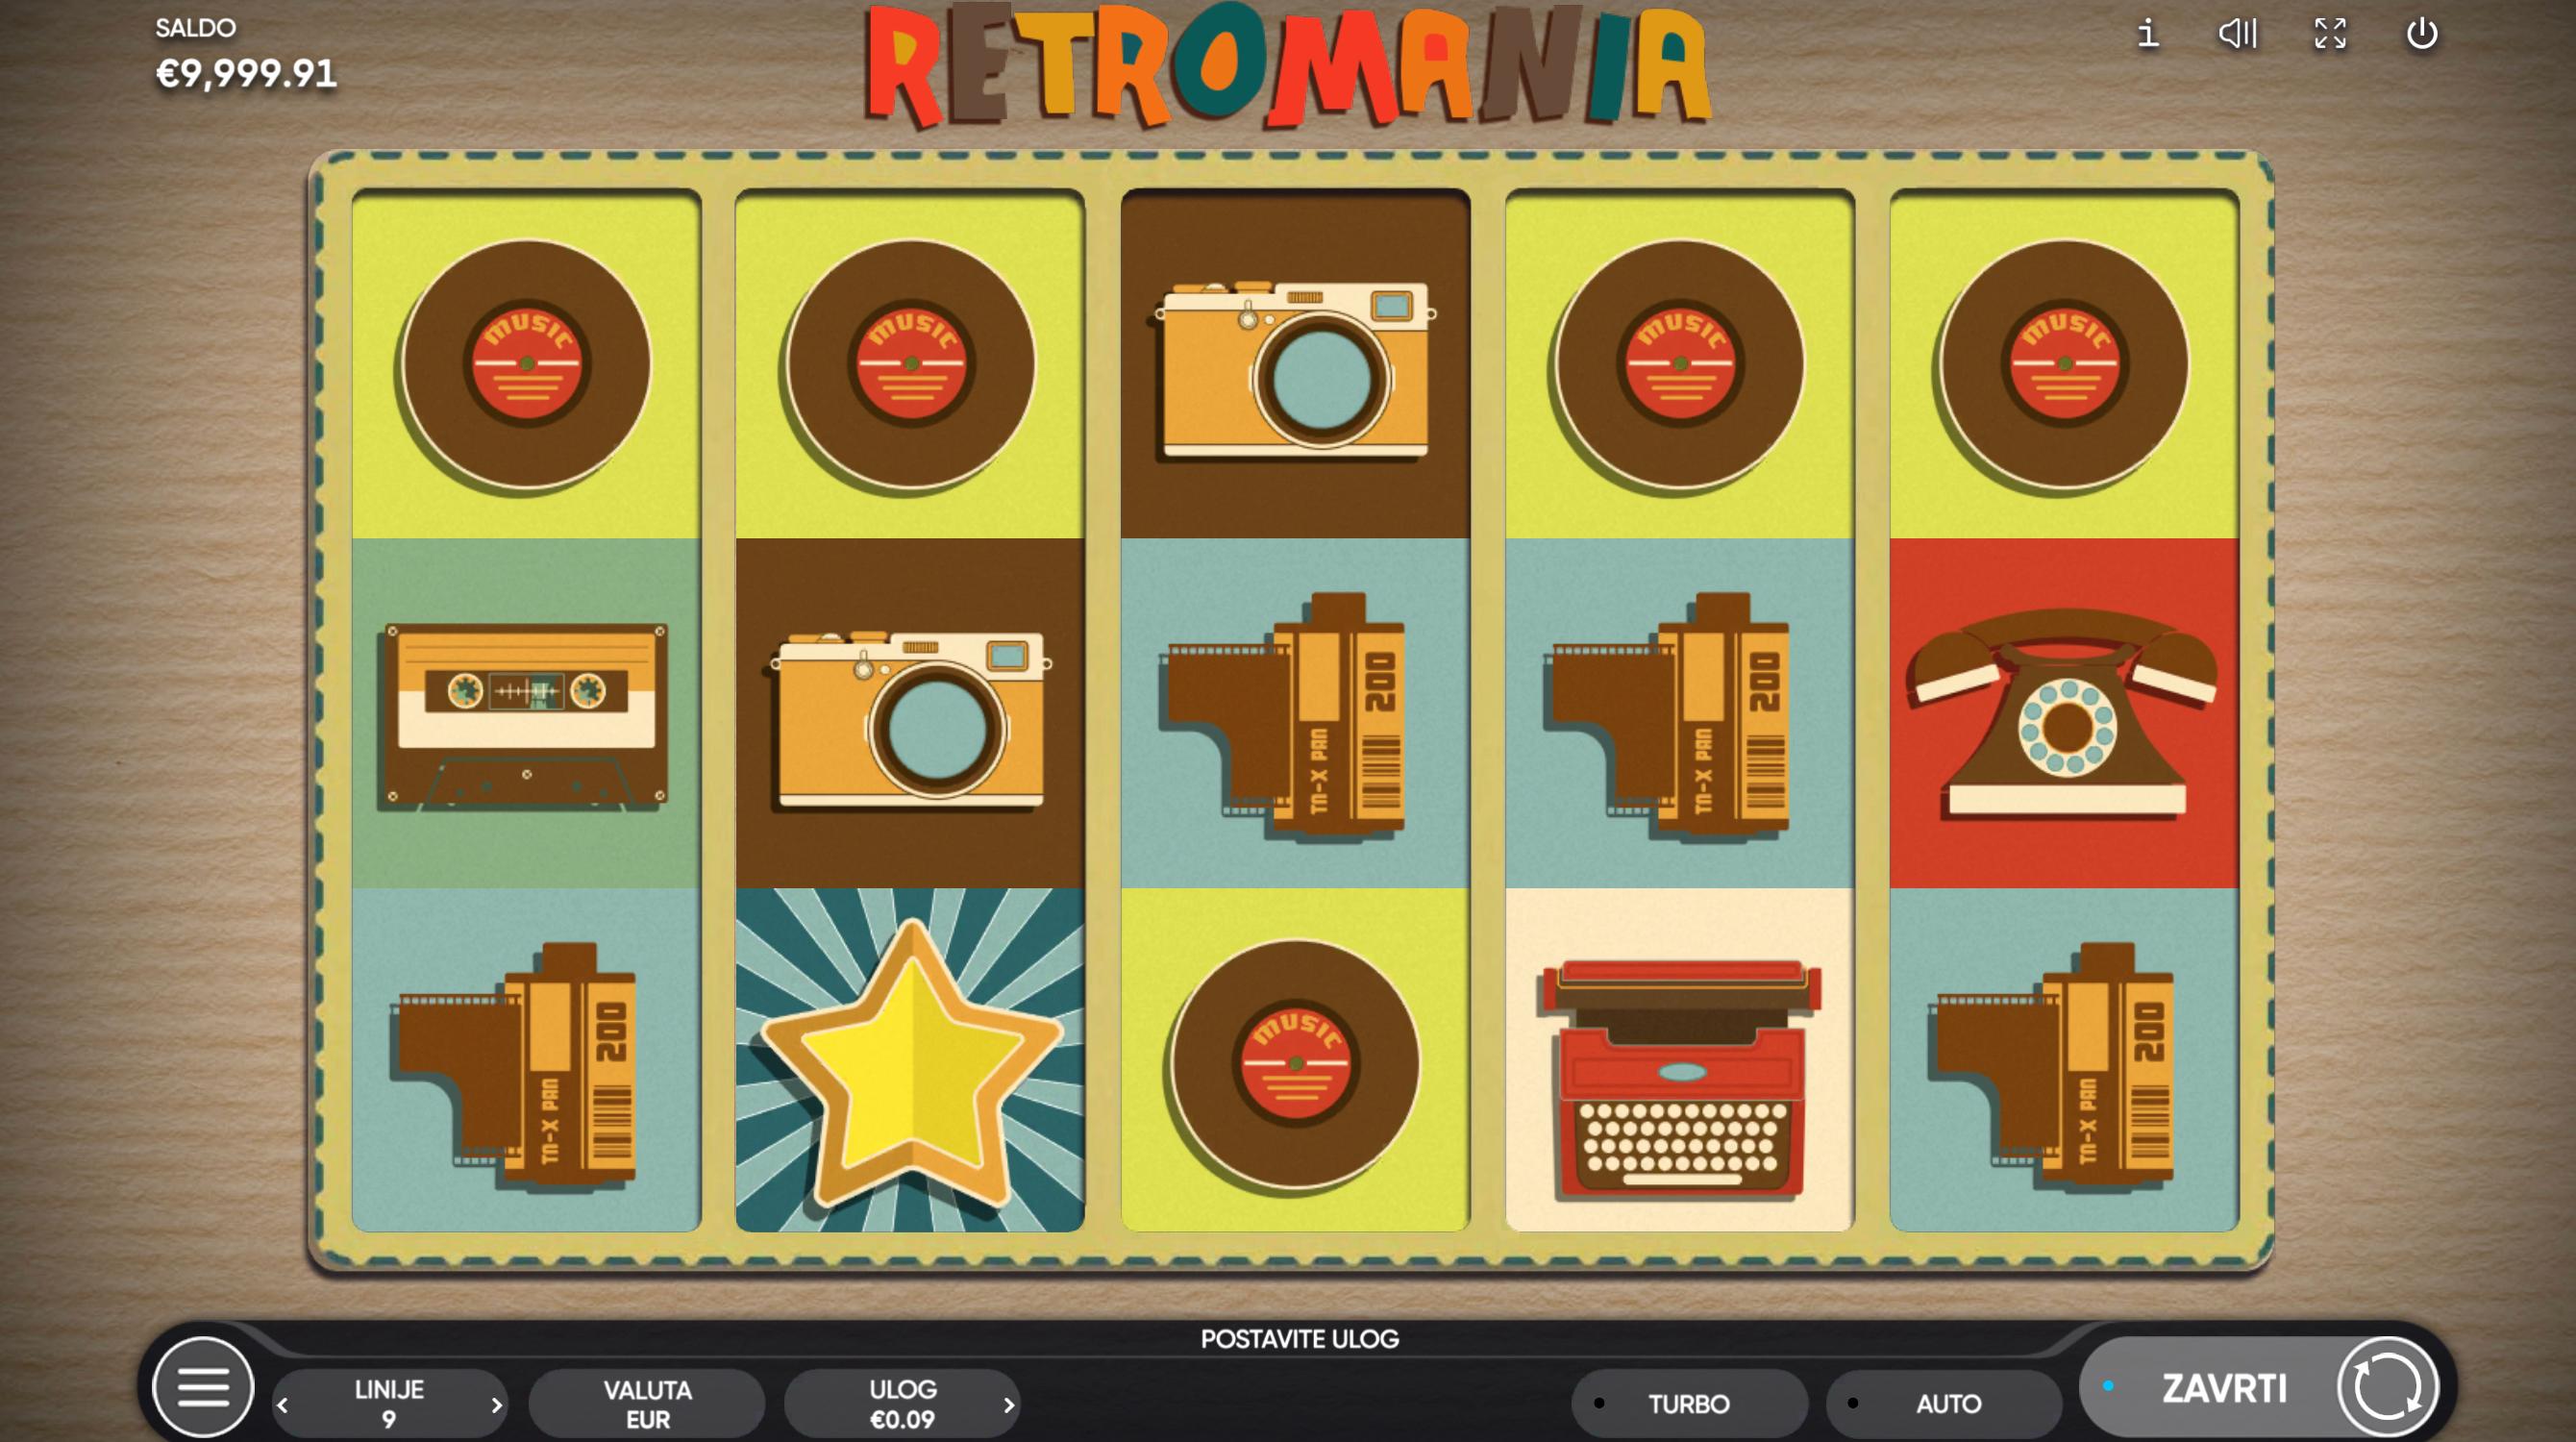Image resolution: width=2576 pixels, height=1442 pixels.
Task: Open the hamburger menu
Action: [203, 1386]
